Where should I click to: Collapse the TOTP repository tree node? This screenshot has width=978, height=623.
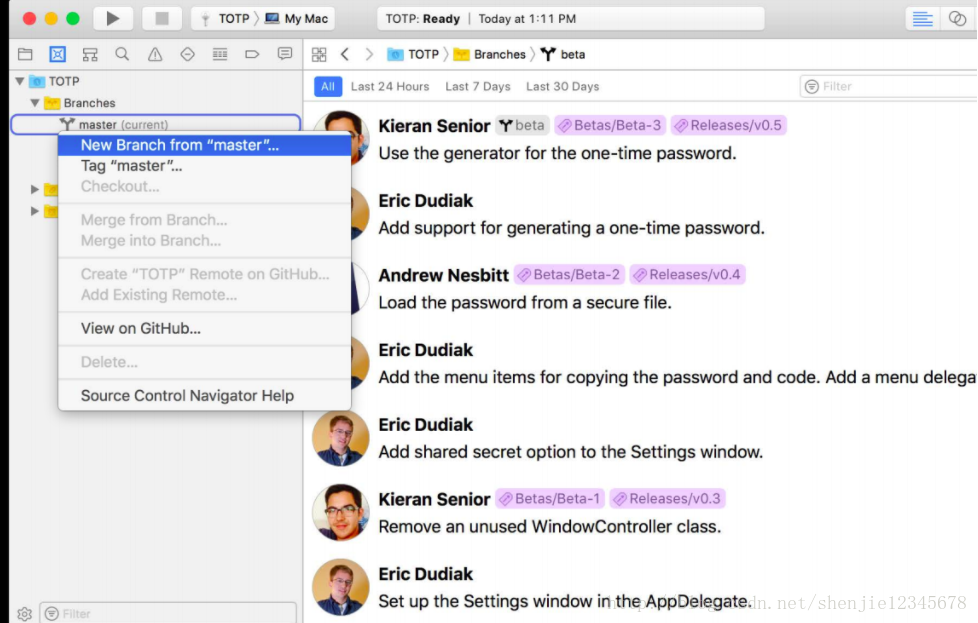pos(20,81)
